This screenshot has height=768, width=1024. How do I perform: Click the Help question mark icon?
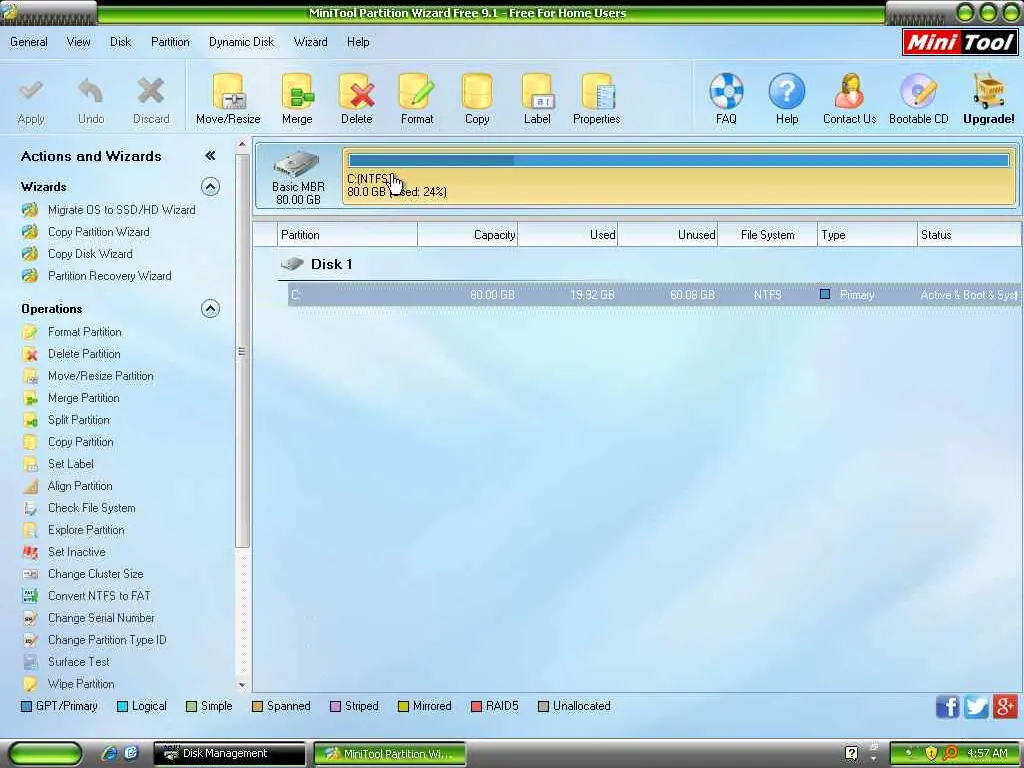[x=786, y=91]
